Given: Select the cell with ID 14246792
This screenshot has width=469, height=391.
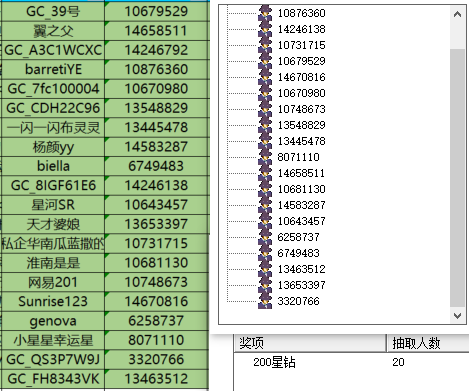Looking at the screenshot, I should (156, 50).
